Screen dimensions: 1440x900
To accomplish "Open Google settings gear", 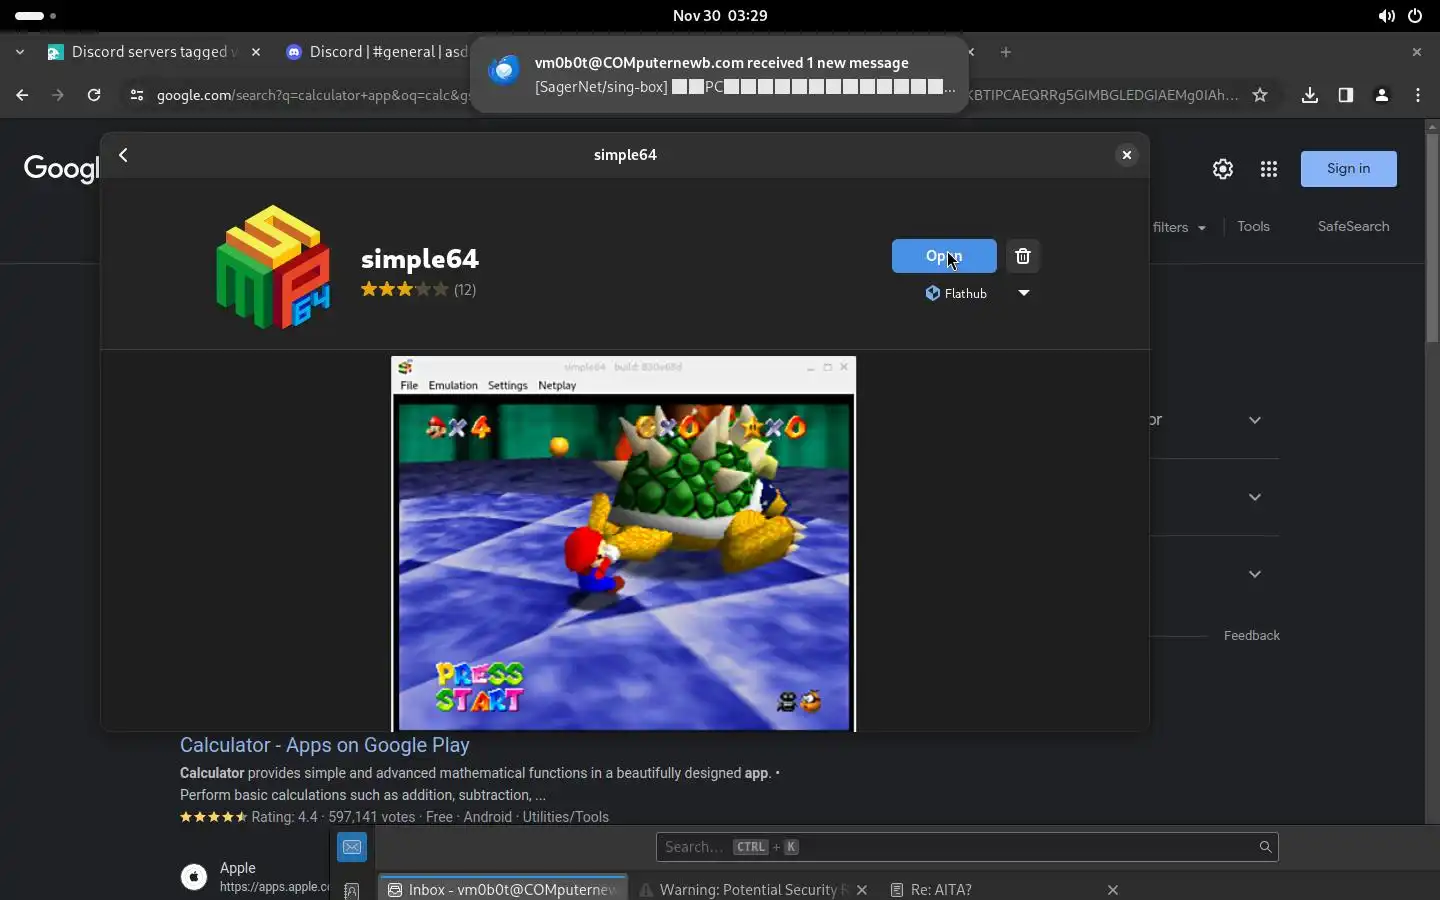I will point(1223,169).
